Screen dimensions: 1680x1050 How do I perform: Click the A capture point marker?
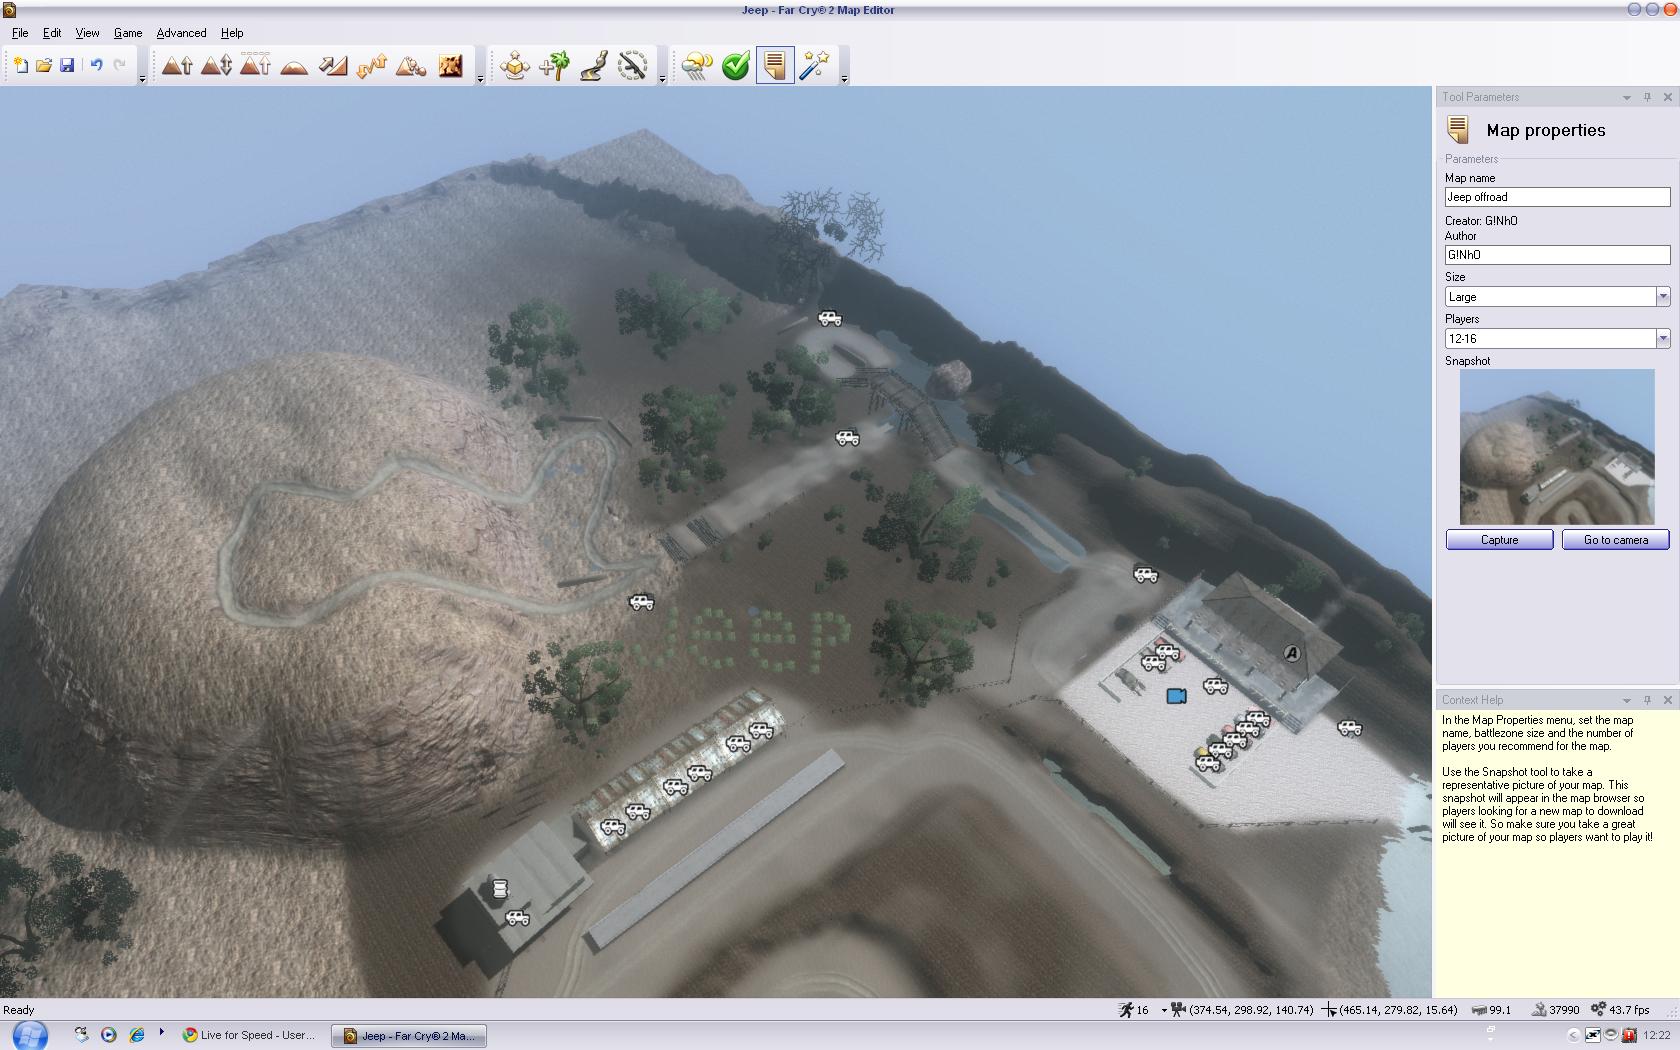point(1292,653)
